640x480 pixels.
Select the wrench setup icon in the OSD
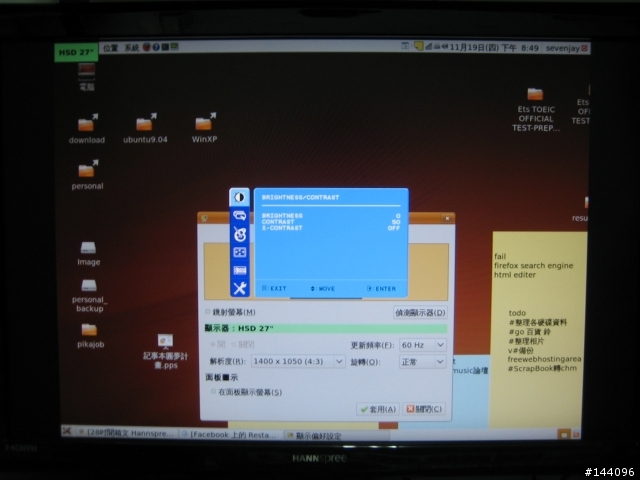click(x=240, y=288)
